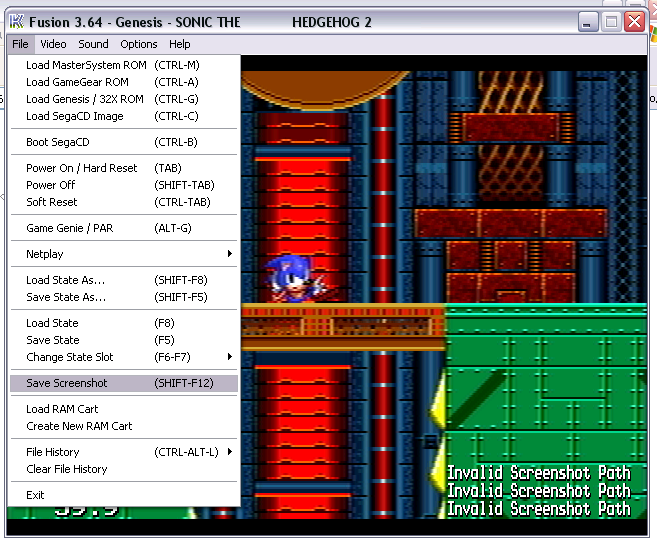Choose Boot SegaCD
The image size is (657, 543).
click(124, 142)
